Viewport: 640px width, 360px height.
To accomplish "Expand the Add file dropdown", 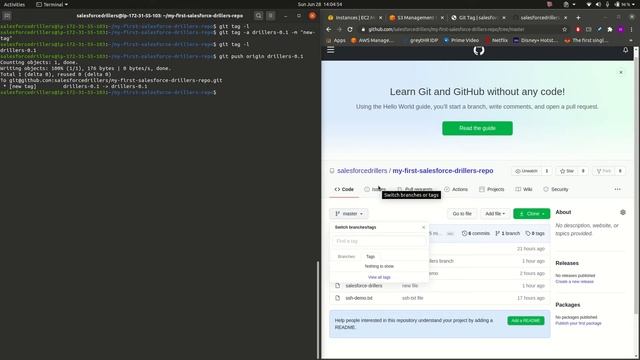I will click(495, 213).
